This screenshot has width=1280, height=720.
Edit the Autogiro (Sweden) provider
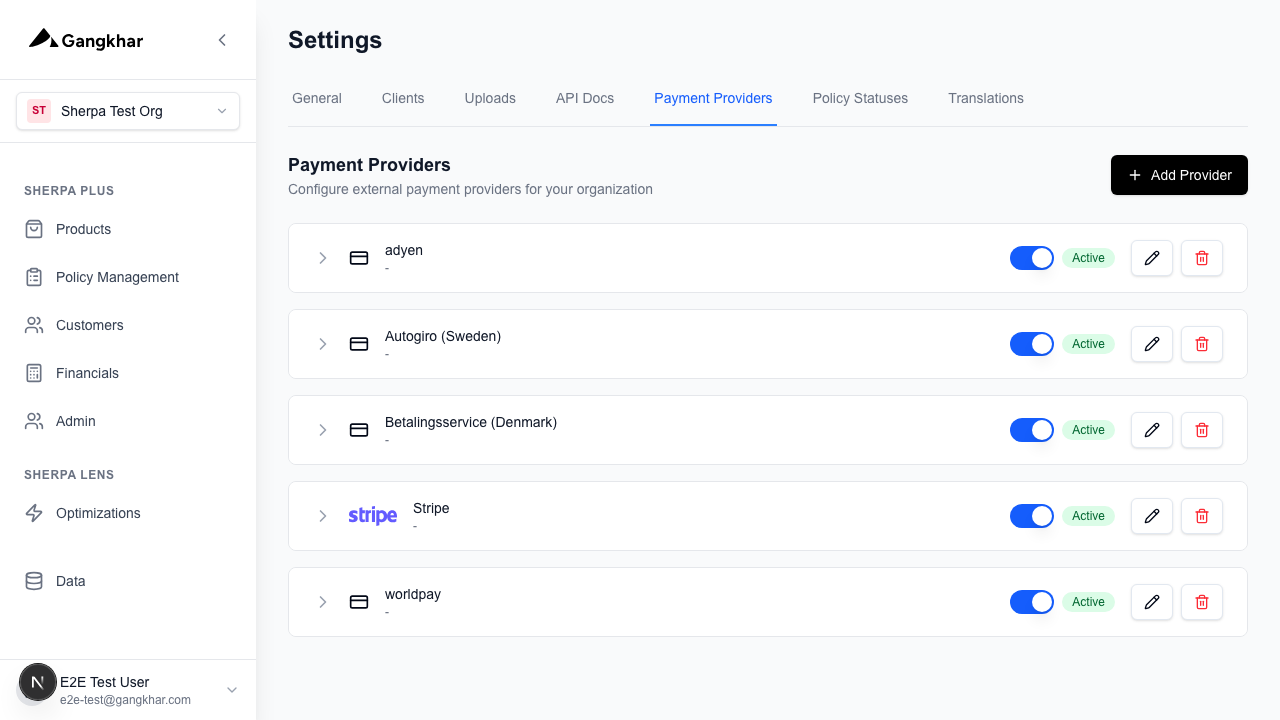click(x=1152, y=344)
